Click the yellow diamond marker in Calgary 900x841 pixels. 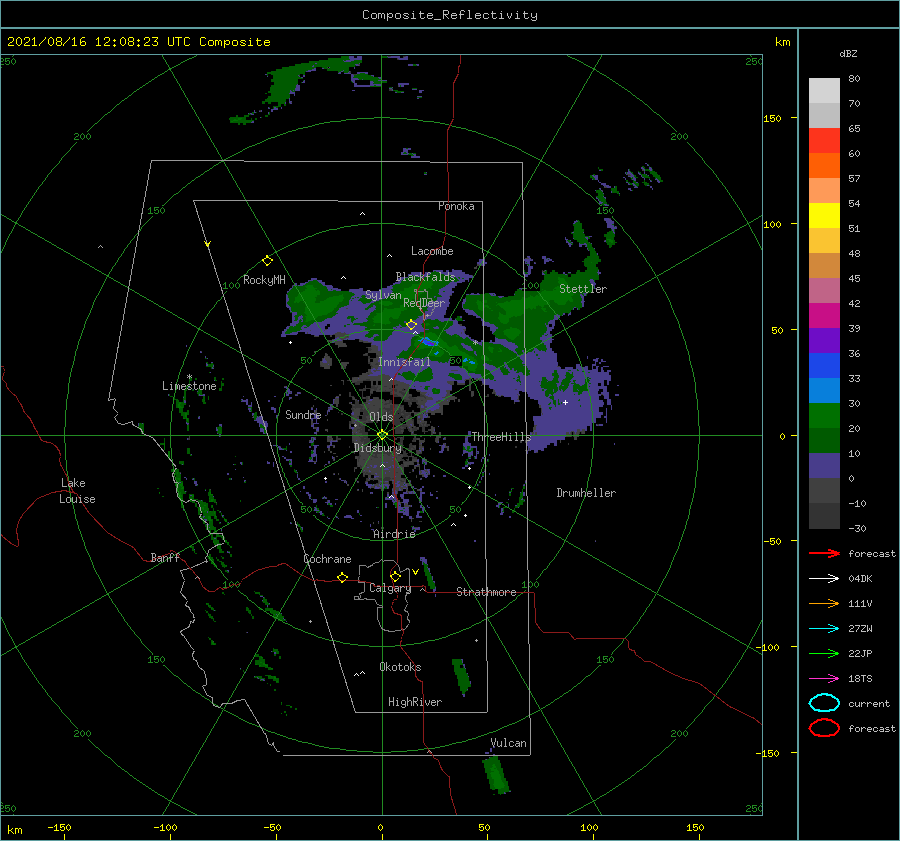395,576
